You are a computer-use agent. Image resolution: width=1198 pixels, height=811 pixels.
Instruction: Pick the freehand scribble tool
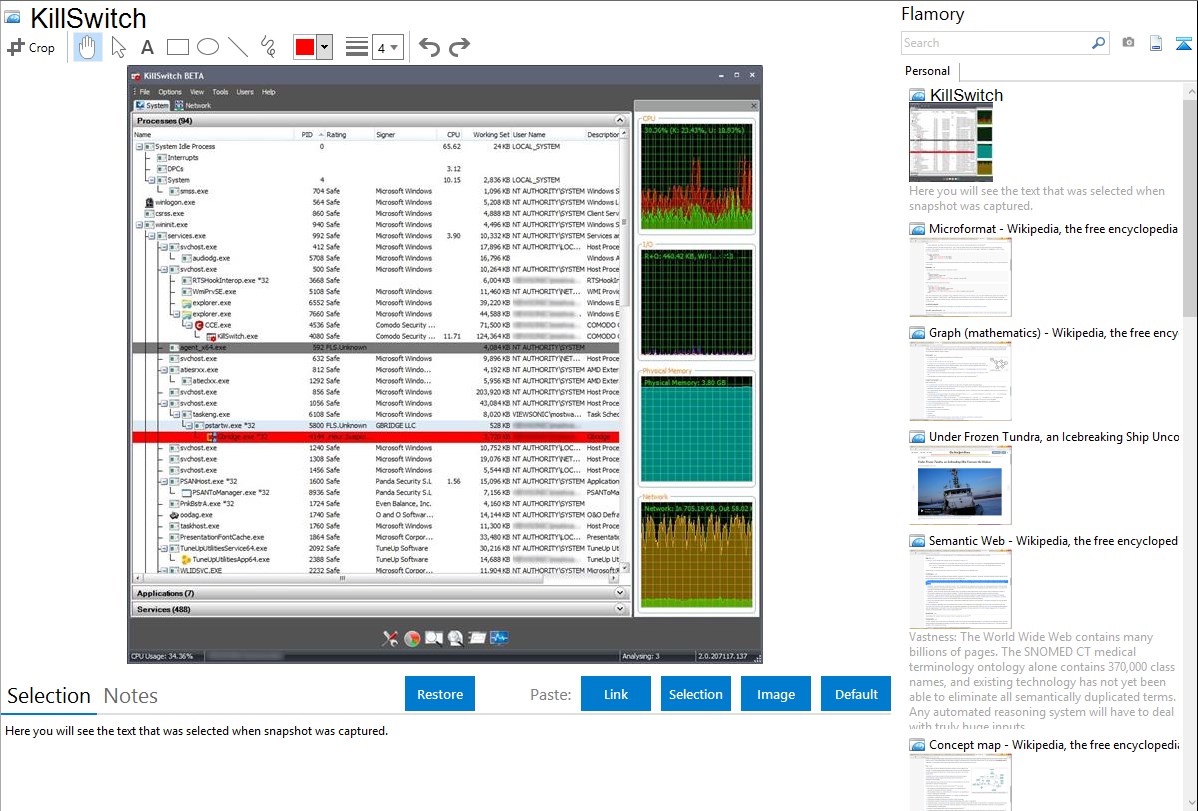[268, 47]
